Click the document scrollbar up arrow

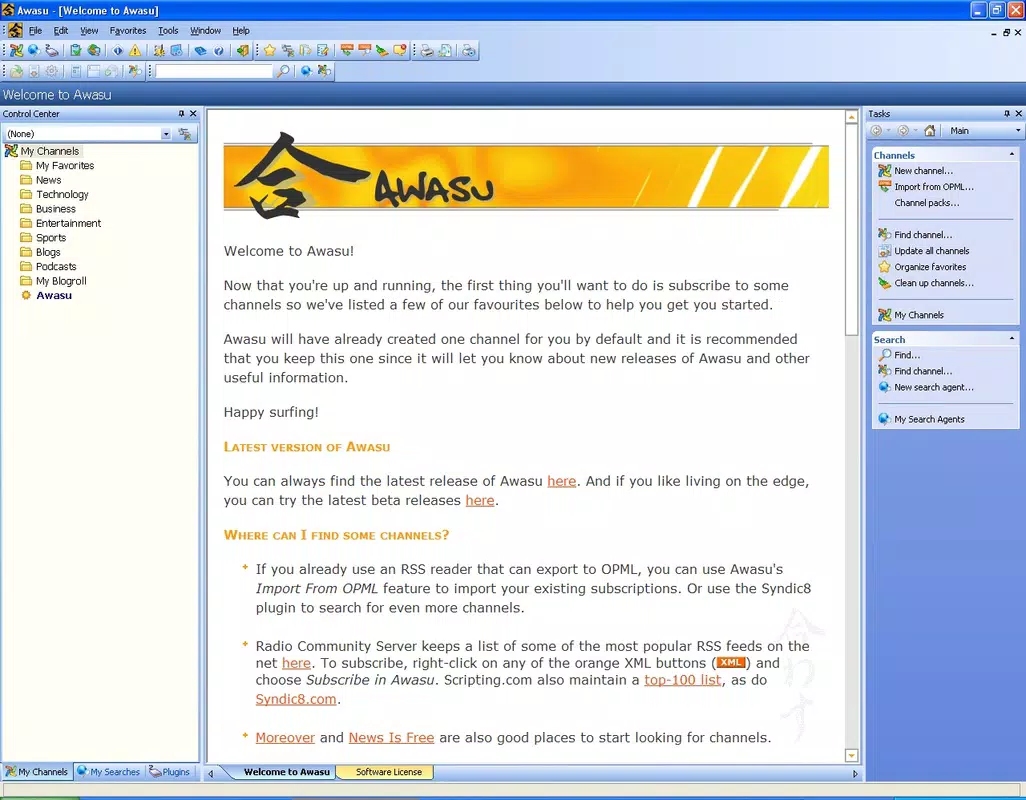pyautogui.click(x=851, y=117)
